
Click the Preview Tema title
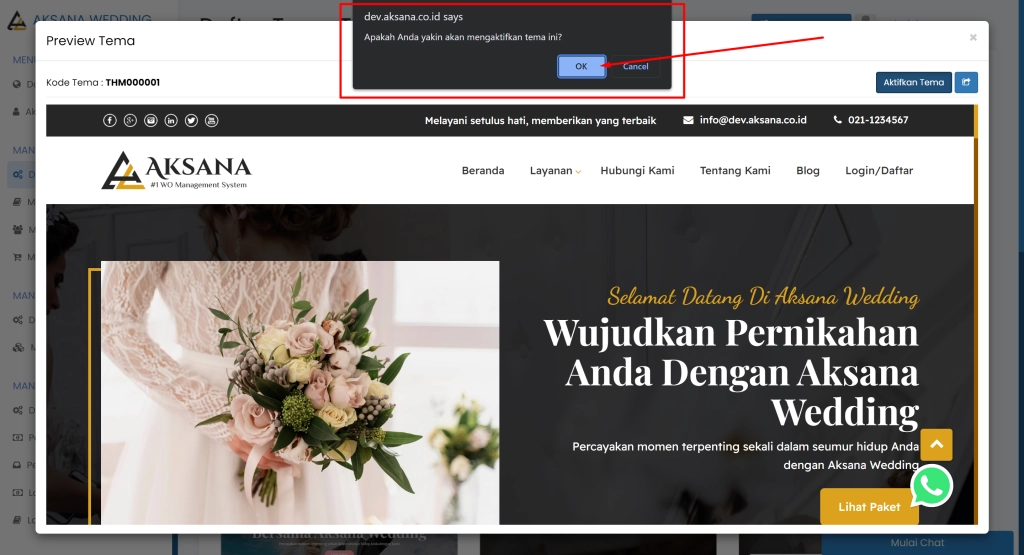click(x=90, y=40)
